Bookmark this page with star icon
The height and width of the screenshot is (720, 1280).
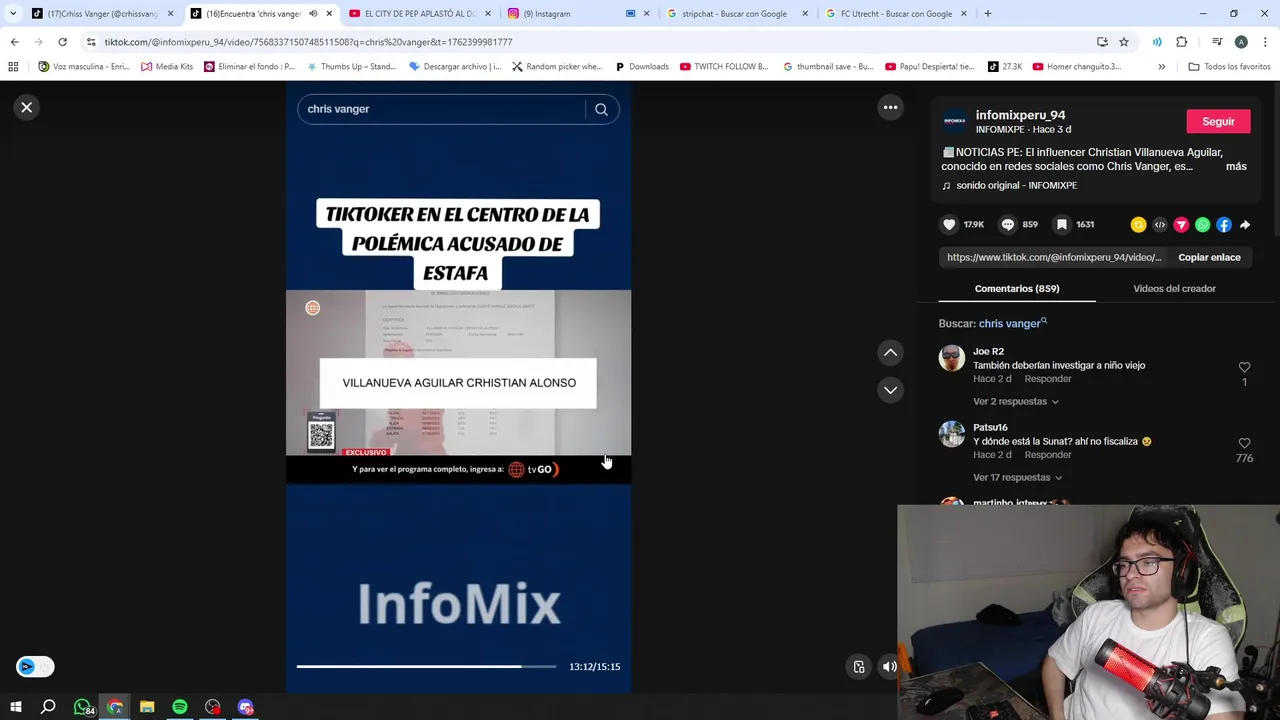tap(1124, 42)
